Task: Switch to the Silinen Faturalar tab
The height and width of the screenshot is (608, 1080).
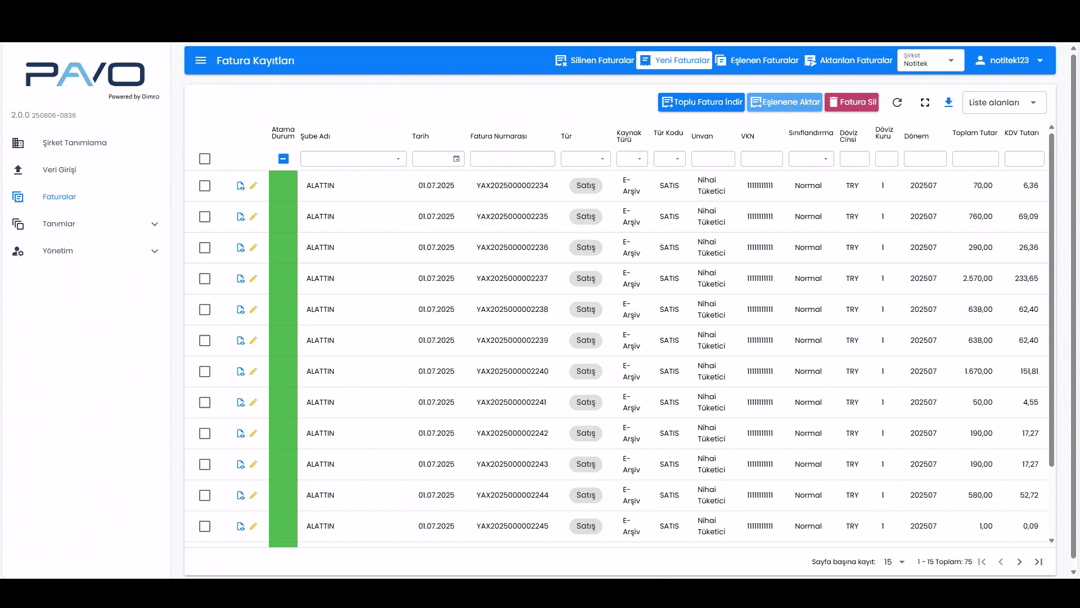Action: pos(595,61)
